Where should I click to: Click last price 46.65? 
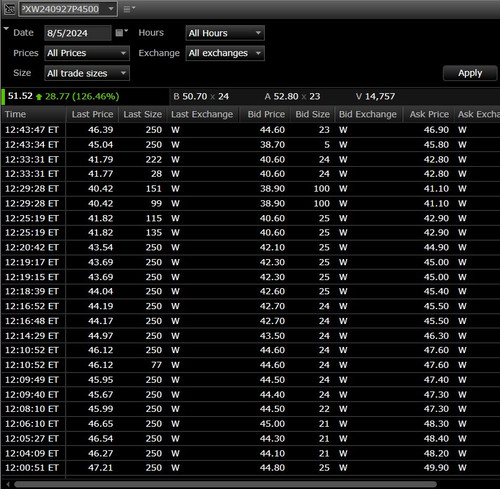click(101, 424)
